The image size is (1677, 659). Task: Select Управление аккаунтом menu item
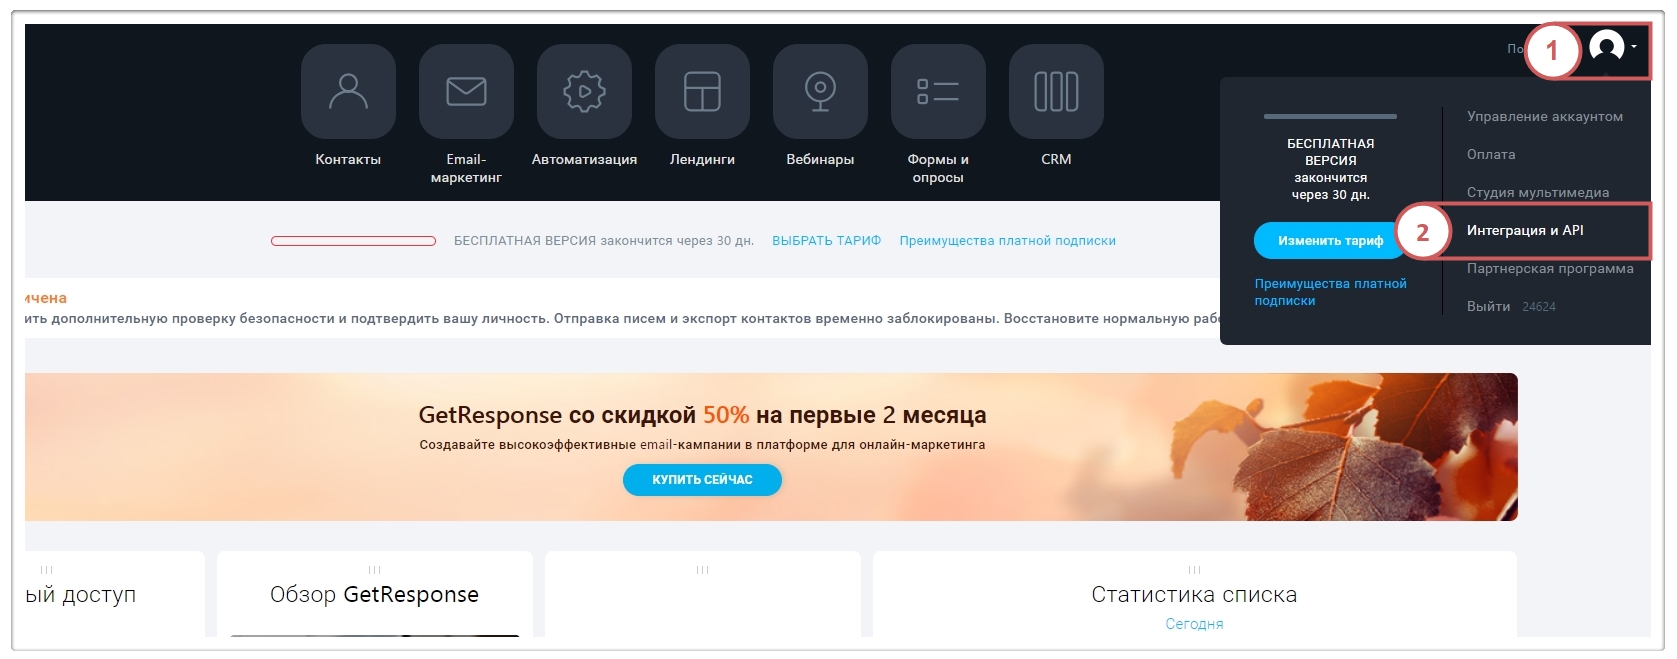coord(1544,117)
